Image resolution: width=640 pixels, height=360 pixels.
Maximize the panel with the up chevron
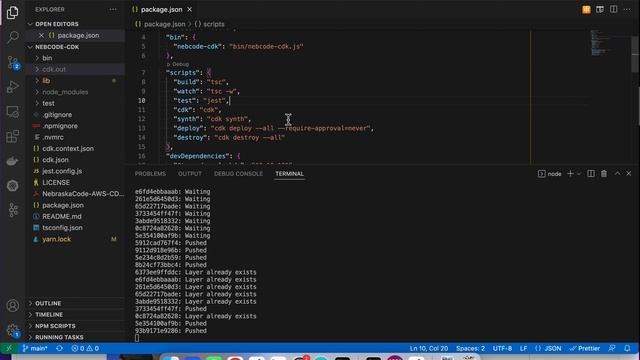[x=617, y=173]
